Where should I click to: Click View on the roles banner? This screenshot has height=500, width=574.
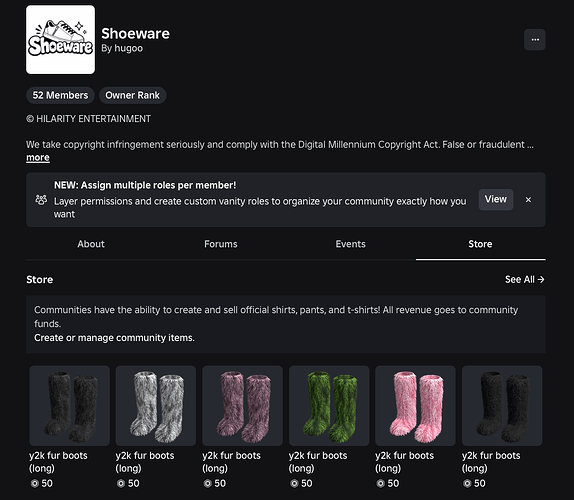[x=496, y=199]
